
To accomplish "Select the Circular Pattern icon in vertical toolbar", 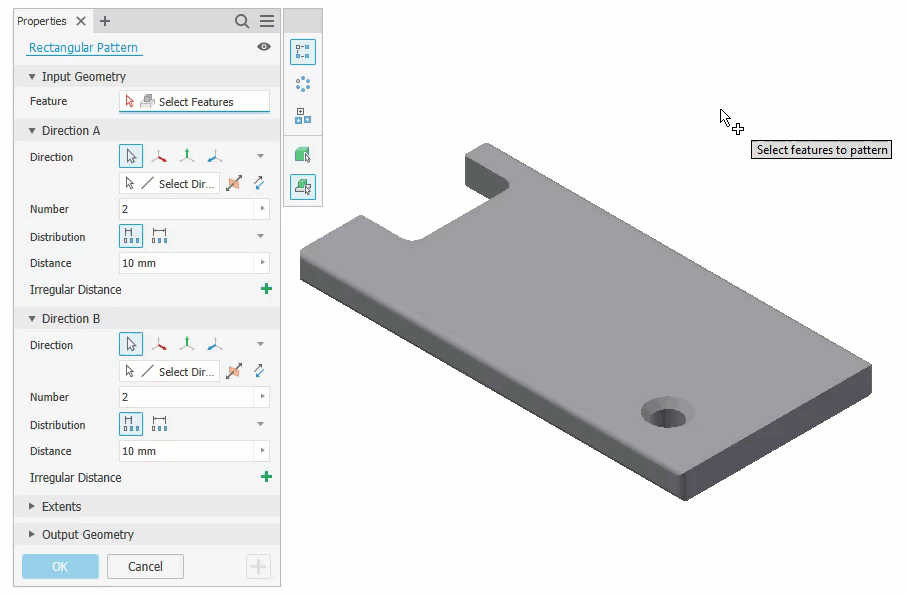I will click(303, 85).
